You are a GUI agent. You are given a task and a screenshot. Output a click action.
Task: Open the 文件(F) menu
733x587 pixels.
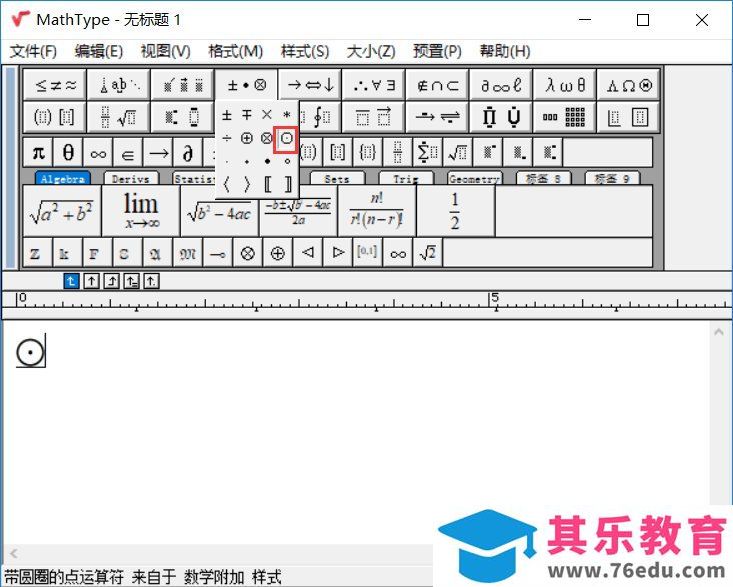(x=33, y=51)
